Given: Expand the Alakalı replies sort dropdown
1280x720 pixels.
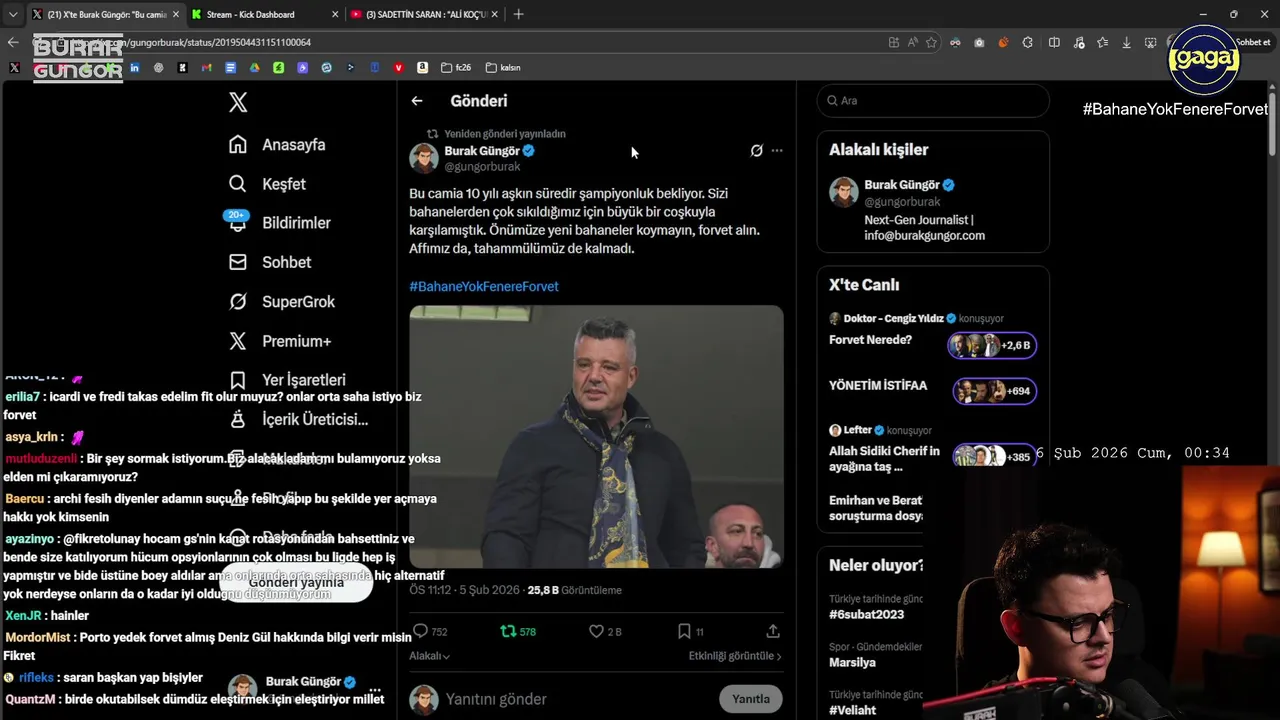Looking at the screenshot, I should click(429, 656).
